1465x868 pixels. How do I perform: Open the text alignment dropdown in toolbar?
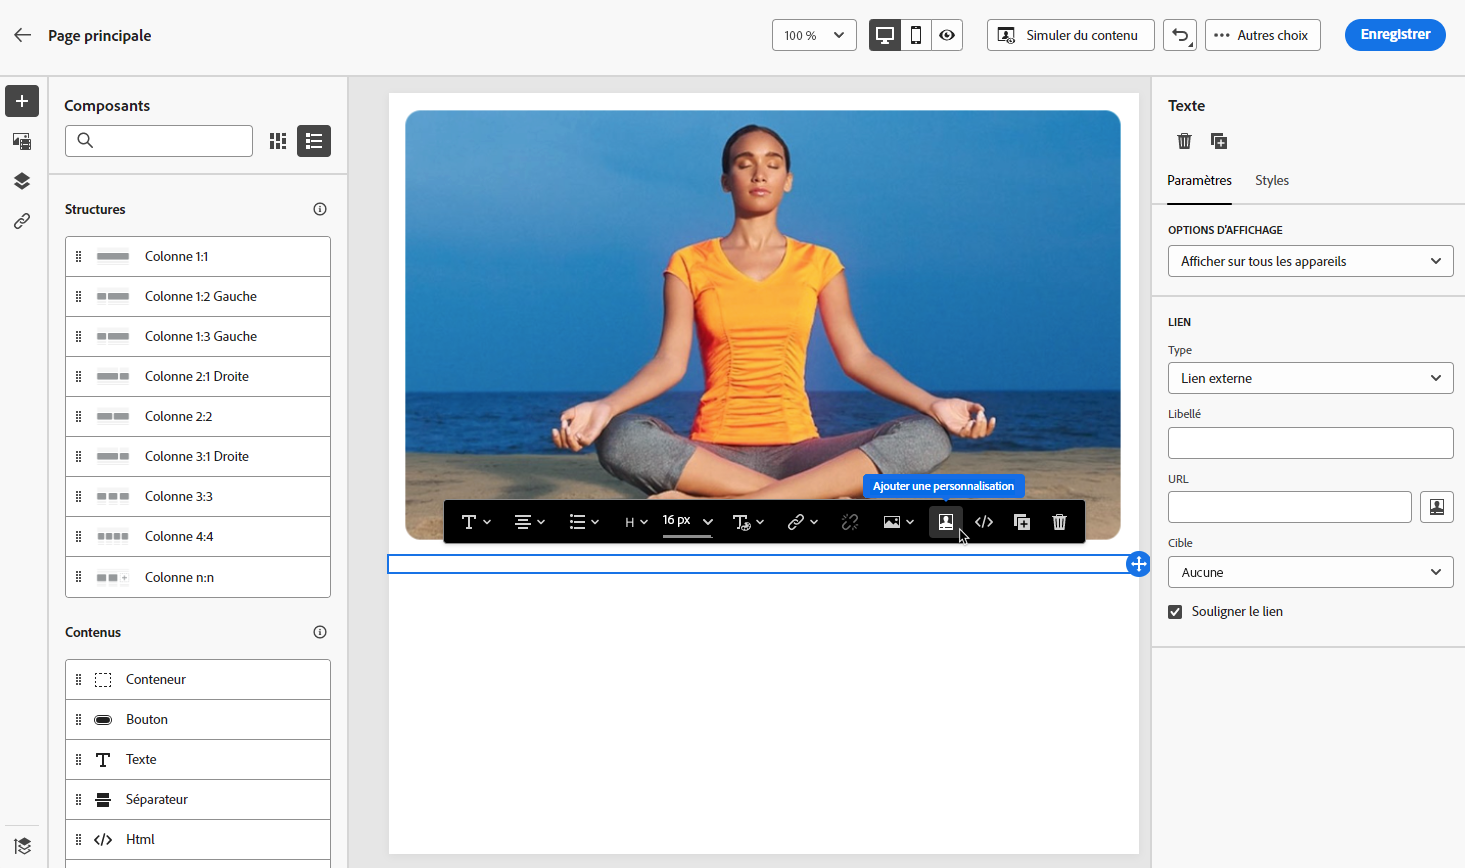(x=530, y=522)
